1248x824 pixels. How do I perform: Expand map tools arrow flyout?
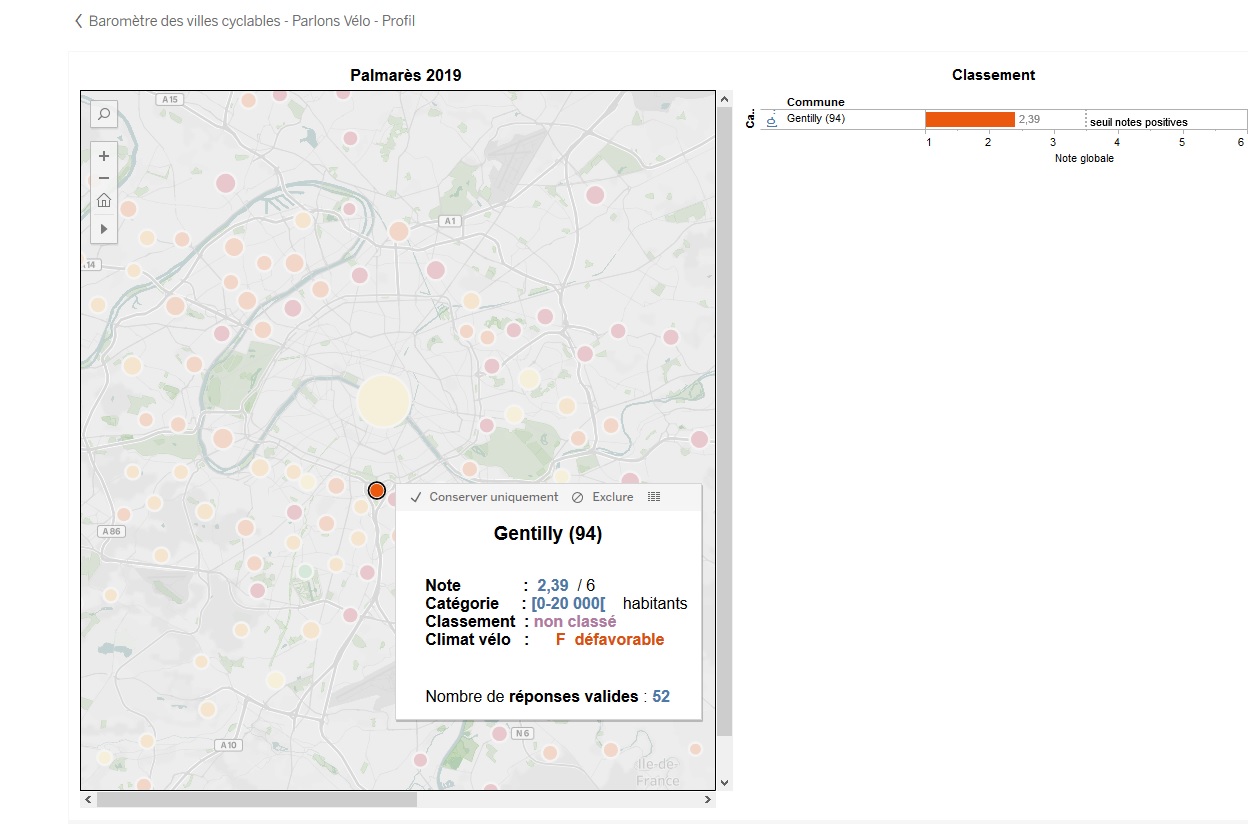pos(104,229)
